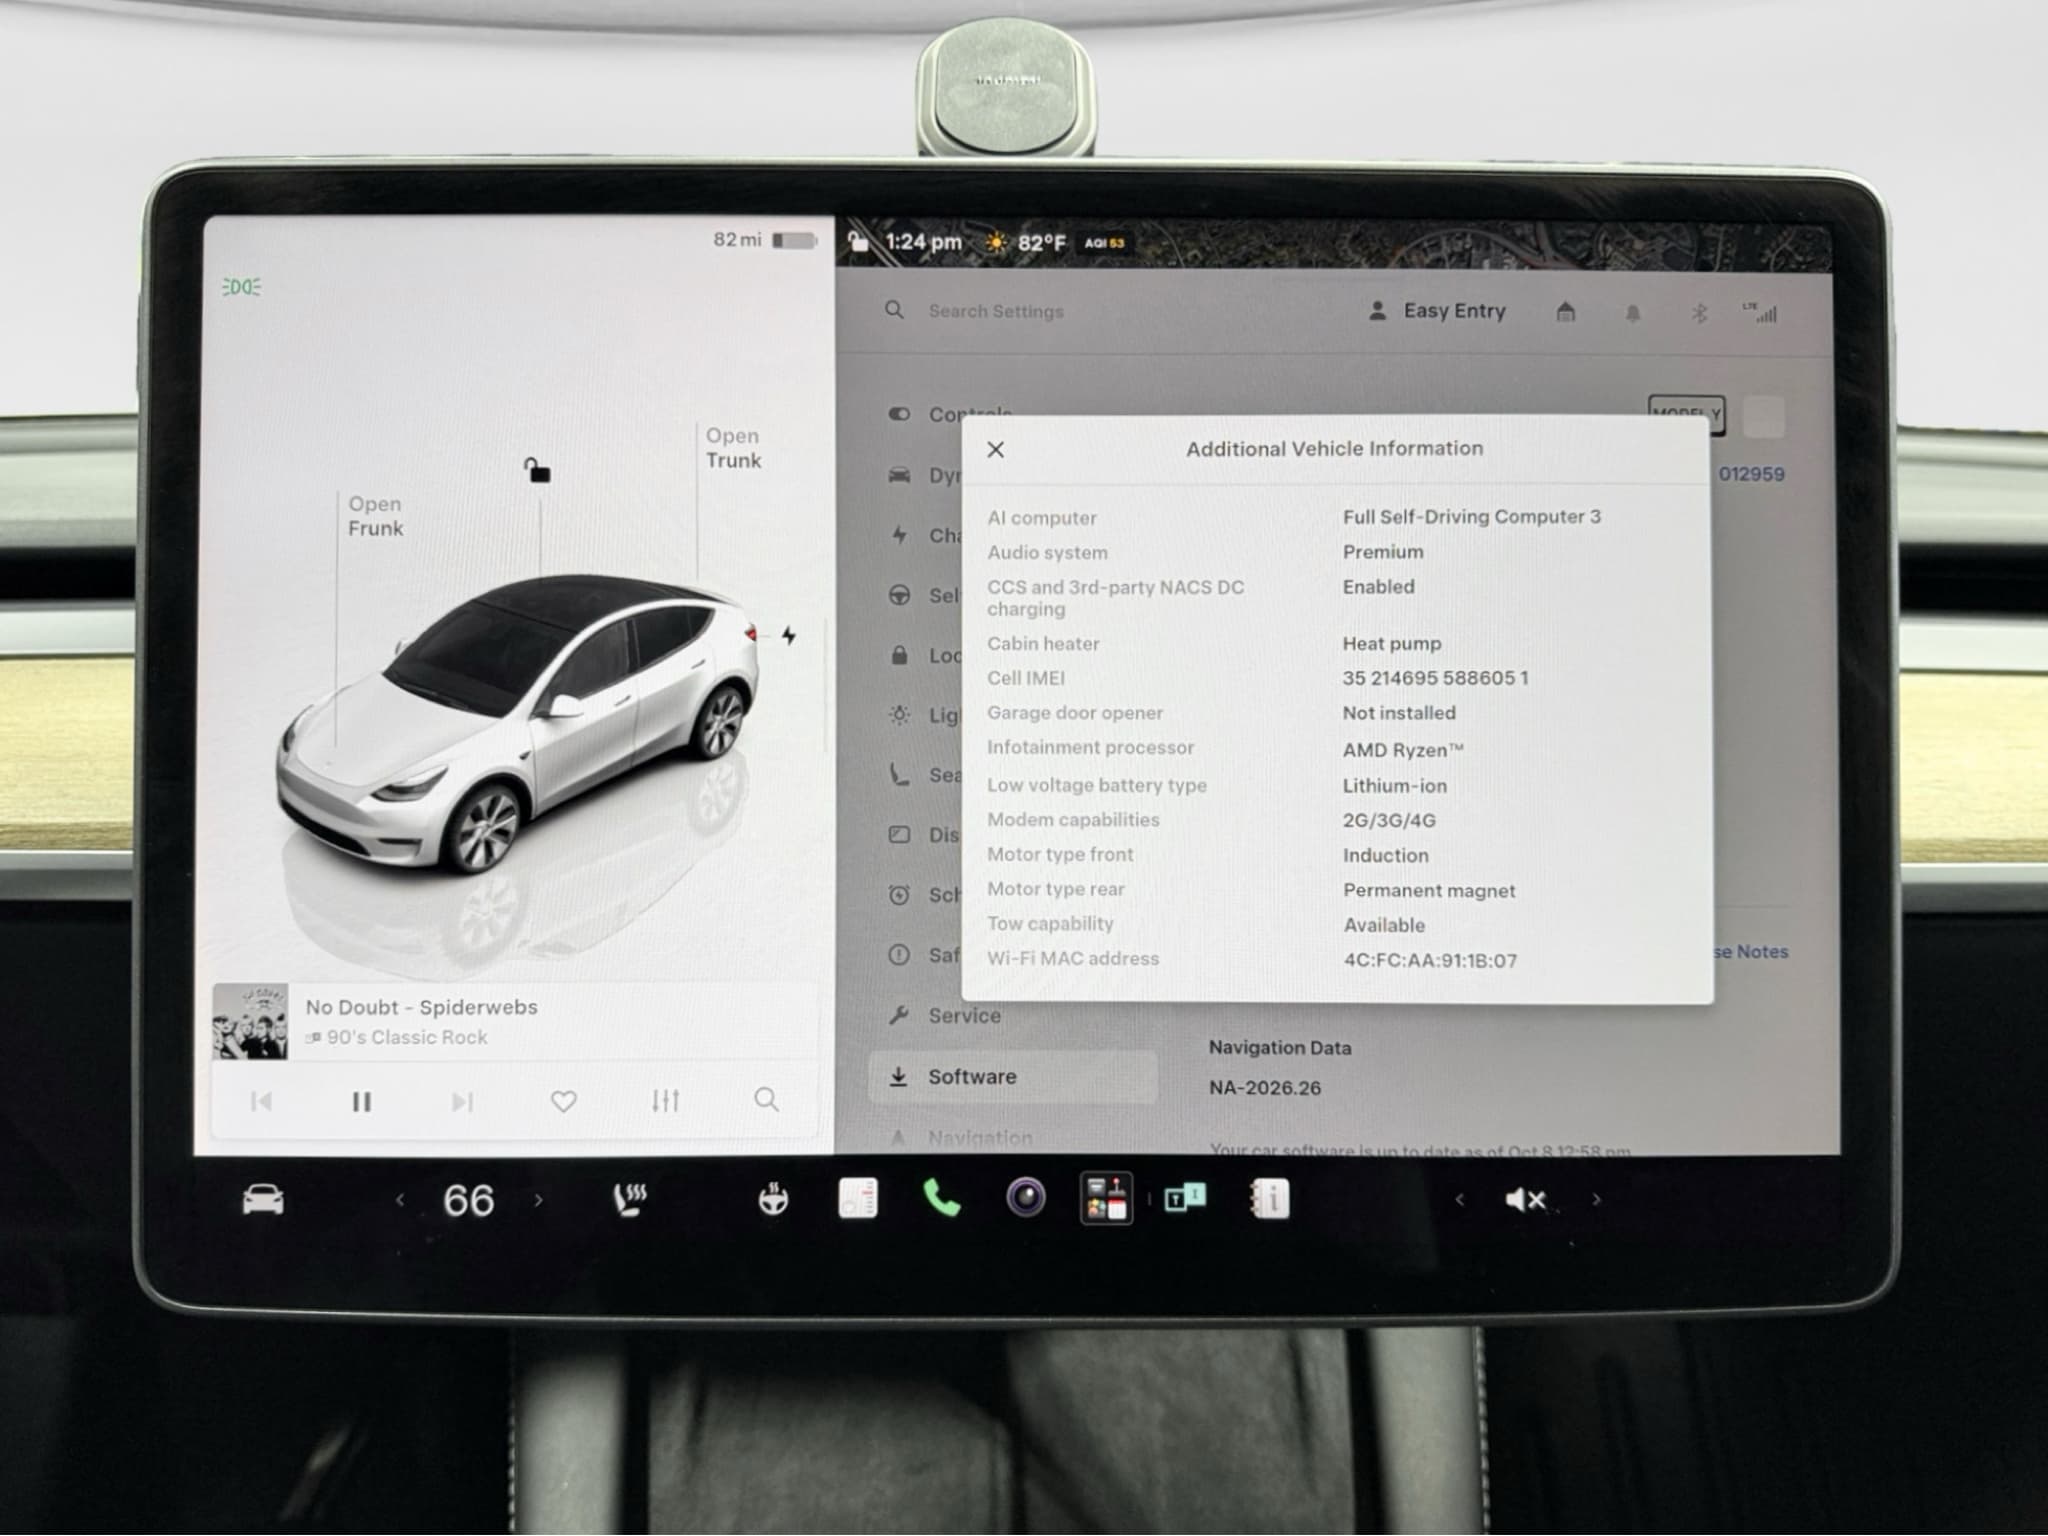This screenshot has height=1536, width=2048.
Task: Raise volume with right chevron
Action: [1596, 1199]
